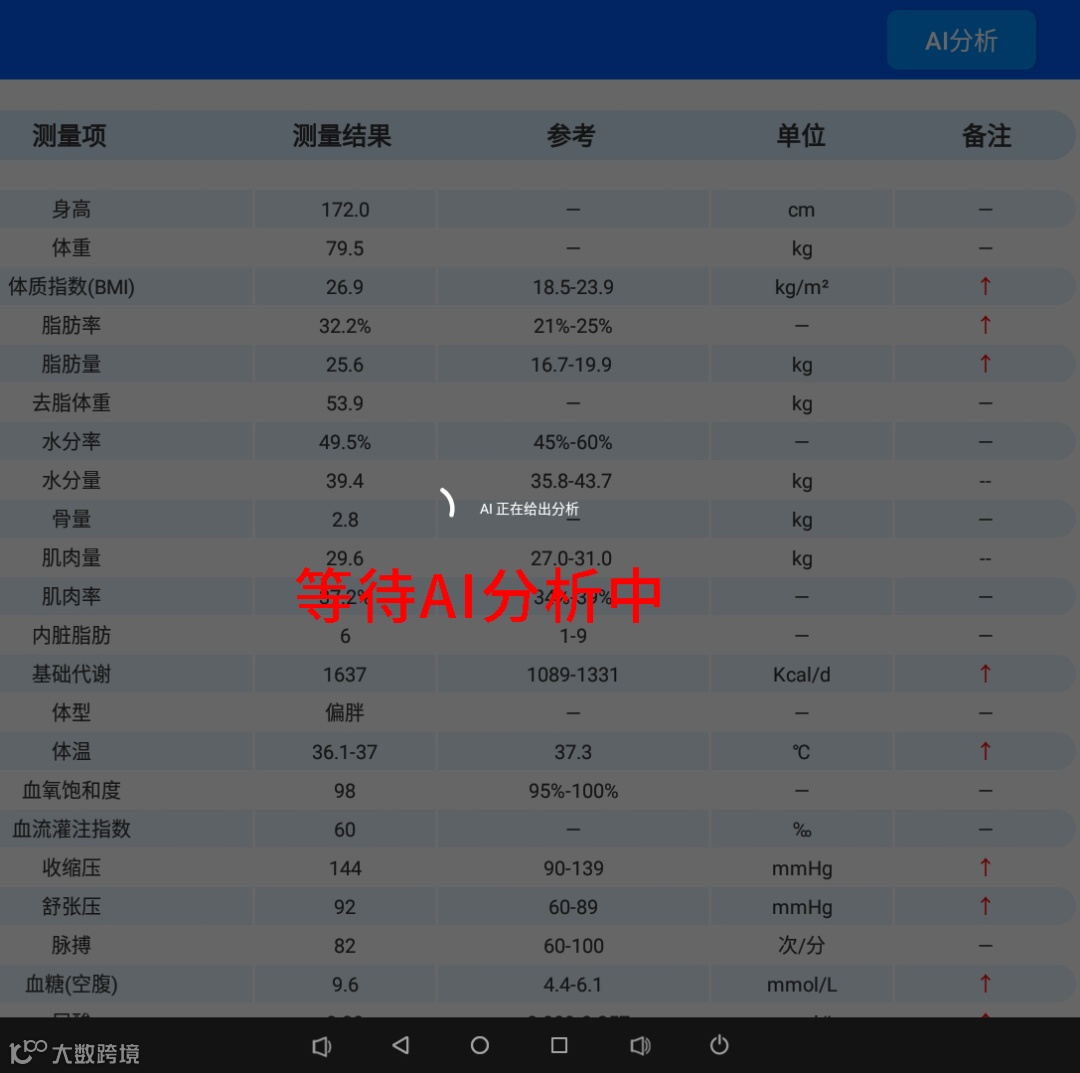Screen dimensions: 1080x1073
Task: Click the body type value 偏胖
Action: [x=345, y=713]
